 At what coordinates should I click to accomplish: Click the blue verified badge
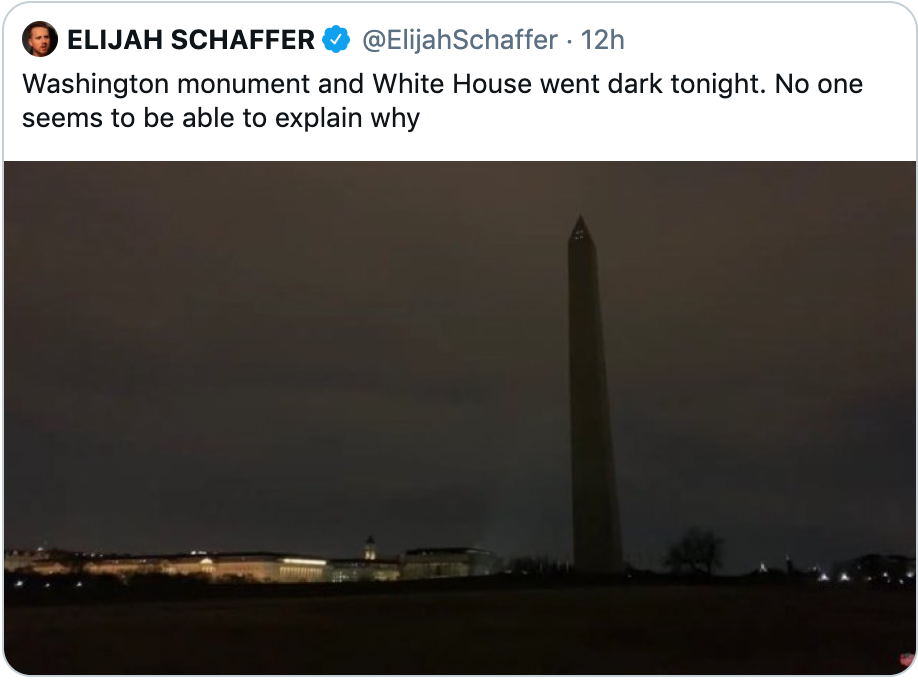tap(336, 40)
